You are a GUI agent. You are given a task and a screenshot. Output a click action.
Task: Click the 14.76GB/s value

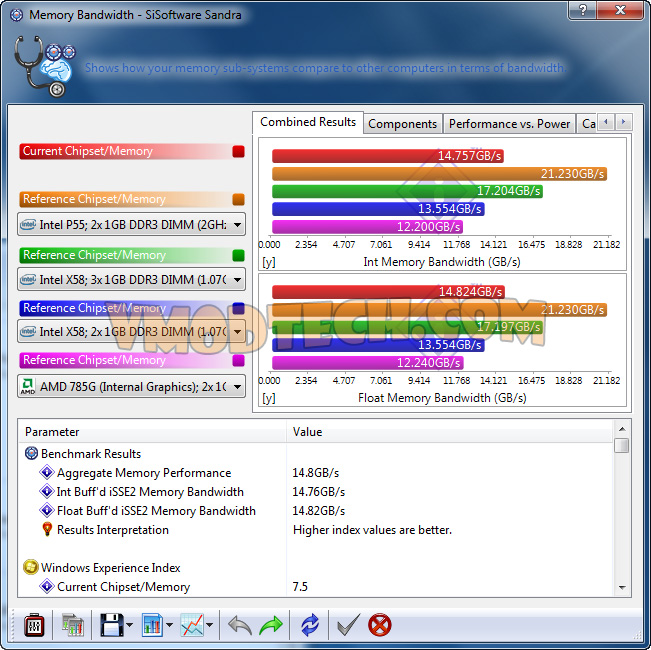click(318, 492)
